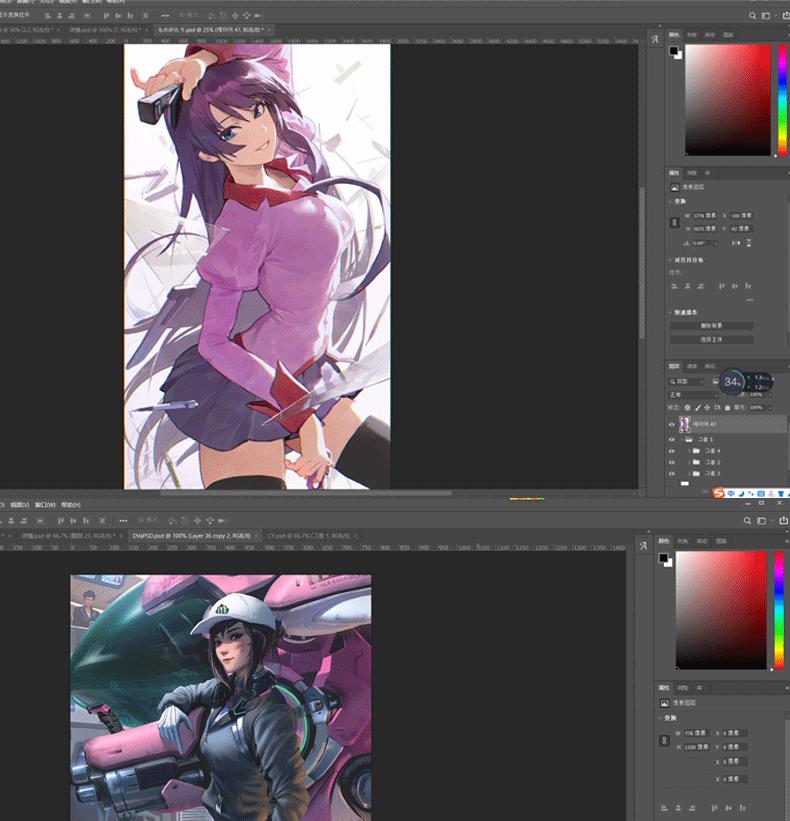Click the lock position move icon in Layers
The height and width of the screenshot is (821, 790).
[x=709, y=408]
